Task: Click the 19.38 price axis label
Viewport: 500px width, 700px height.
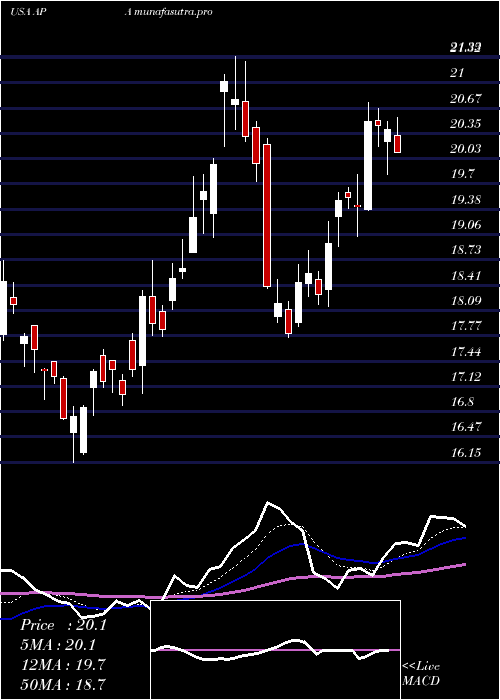Action: tap(466, 200)
